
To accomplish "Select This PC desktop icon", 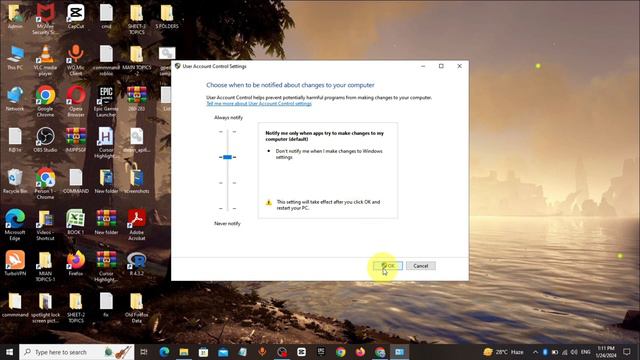I will tap(15, 58).
